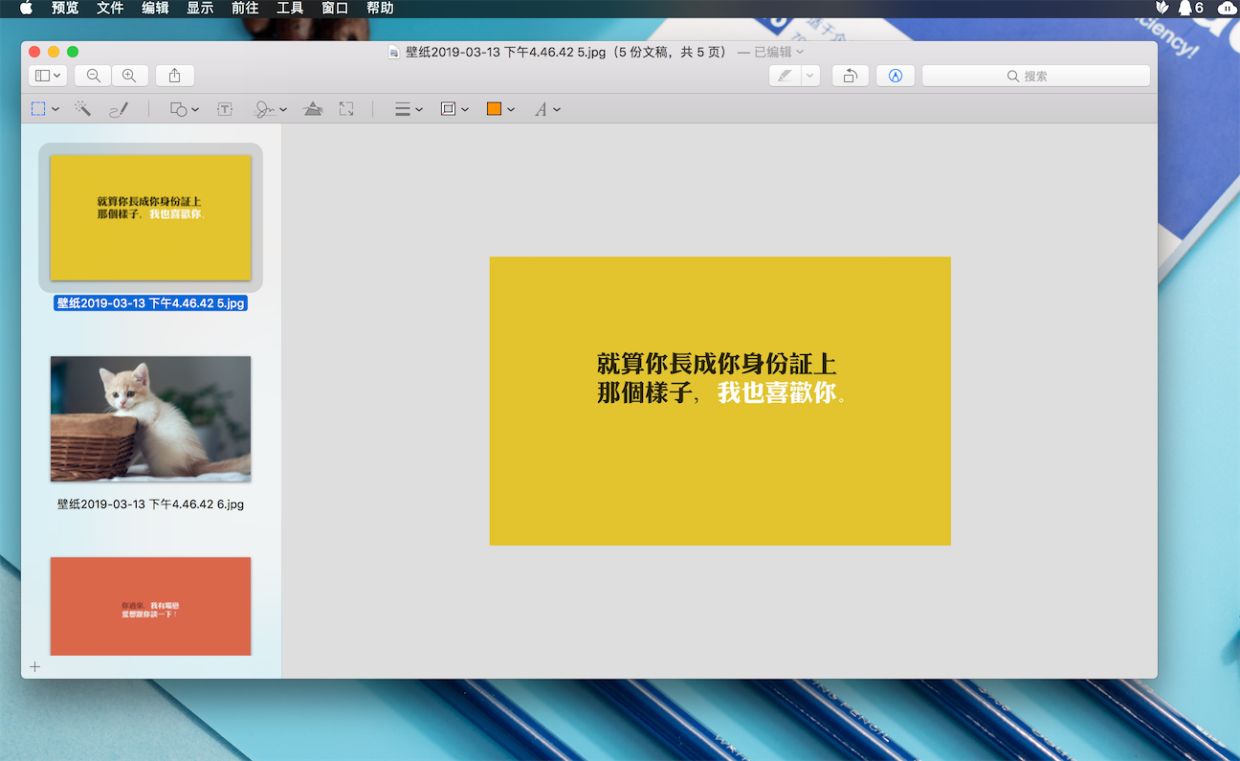Click the document icon in title bar
This screenshot has height=761, width=1240.
point(395,52)
